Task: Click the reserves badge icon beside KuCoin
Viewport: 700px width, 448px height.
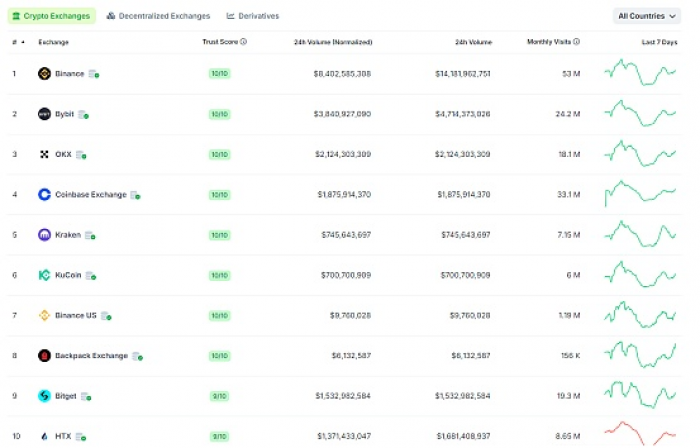Action: pyautogui.click(x=91, y=276)
